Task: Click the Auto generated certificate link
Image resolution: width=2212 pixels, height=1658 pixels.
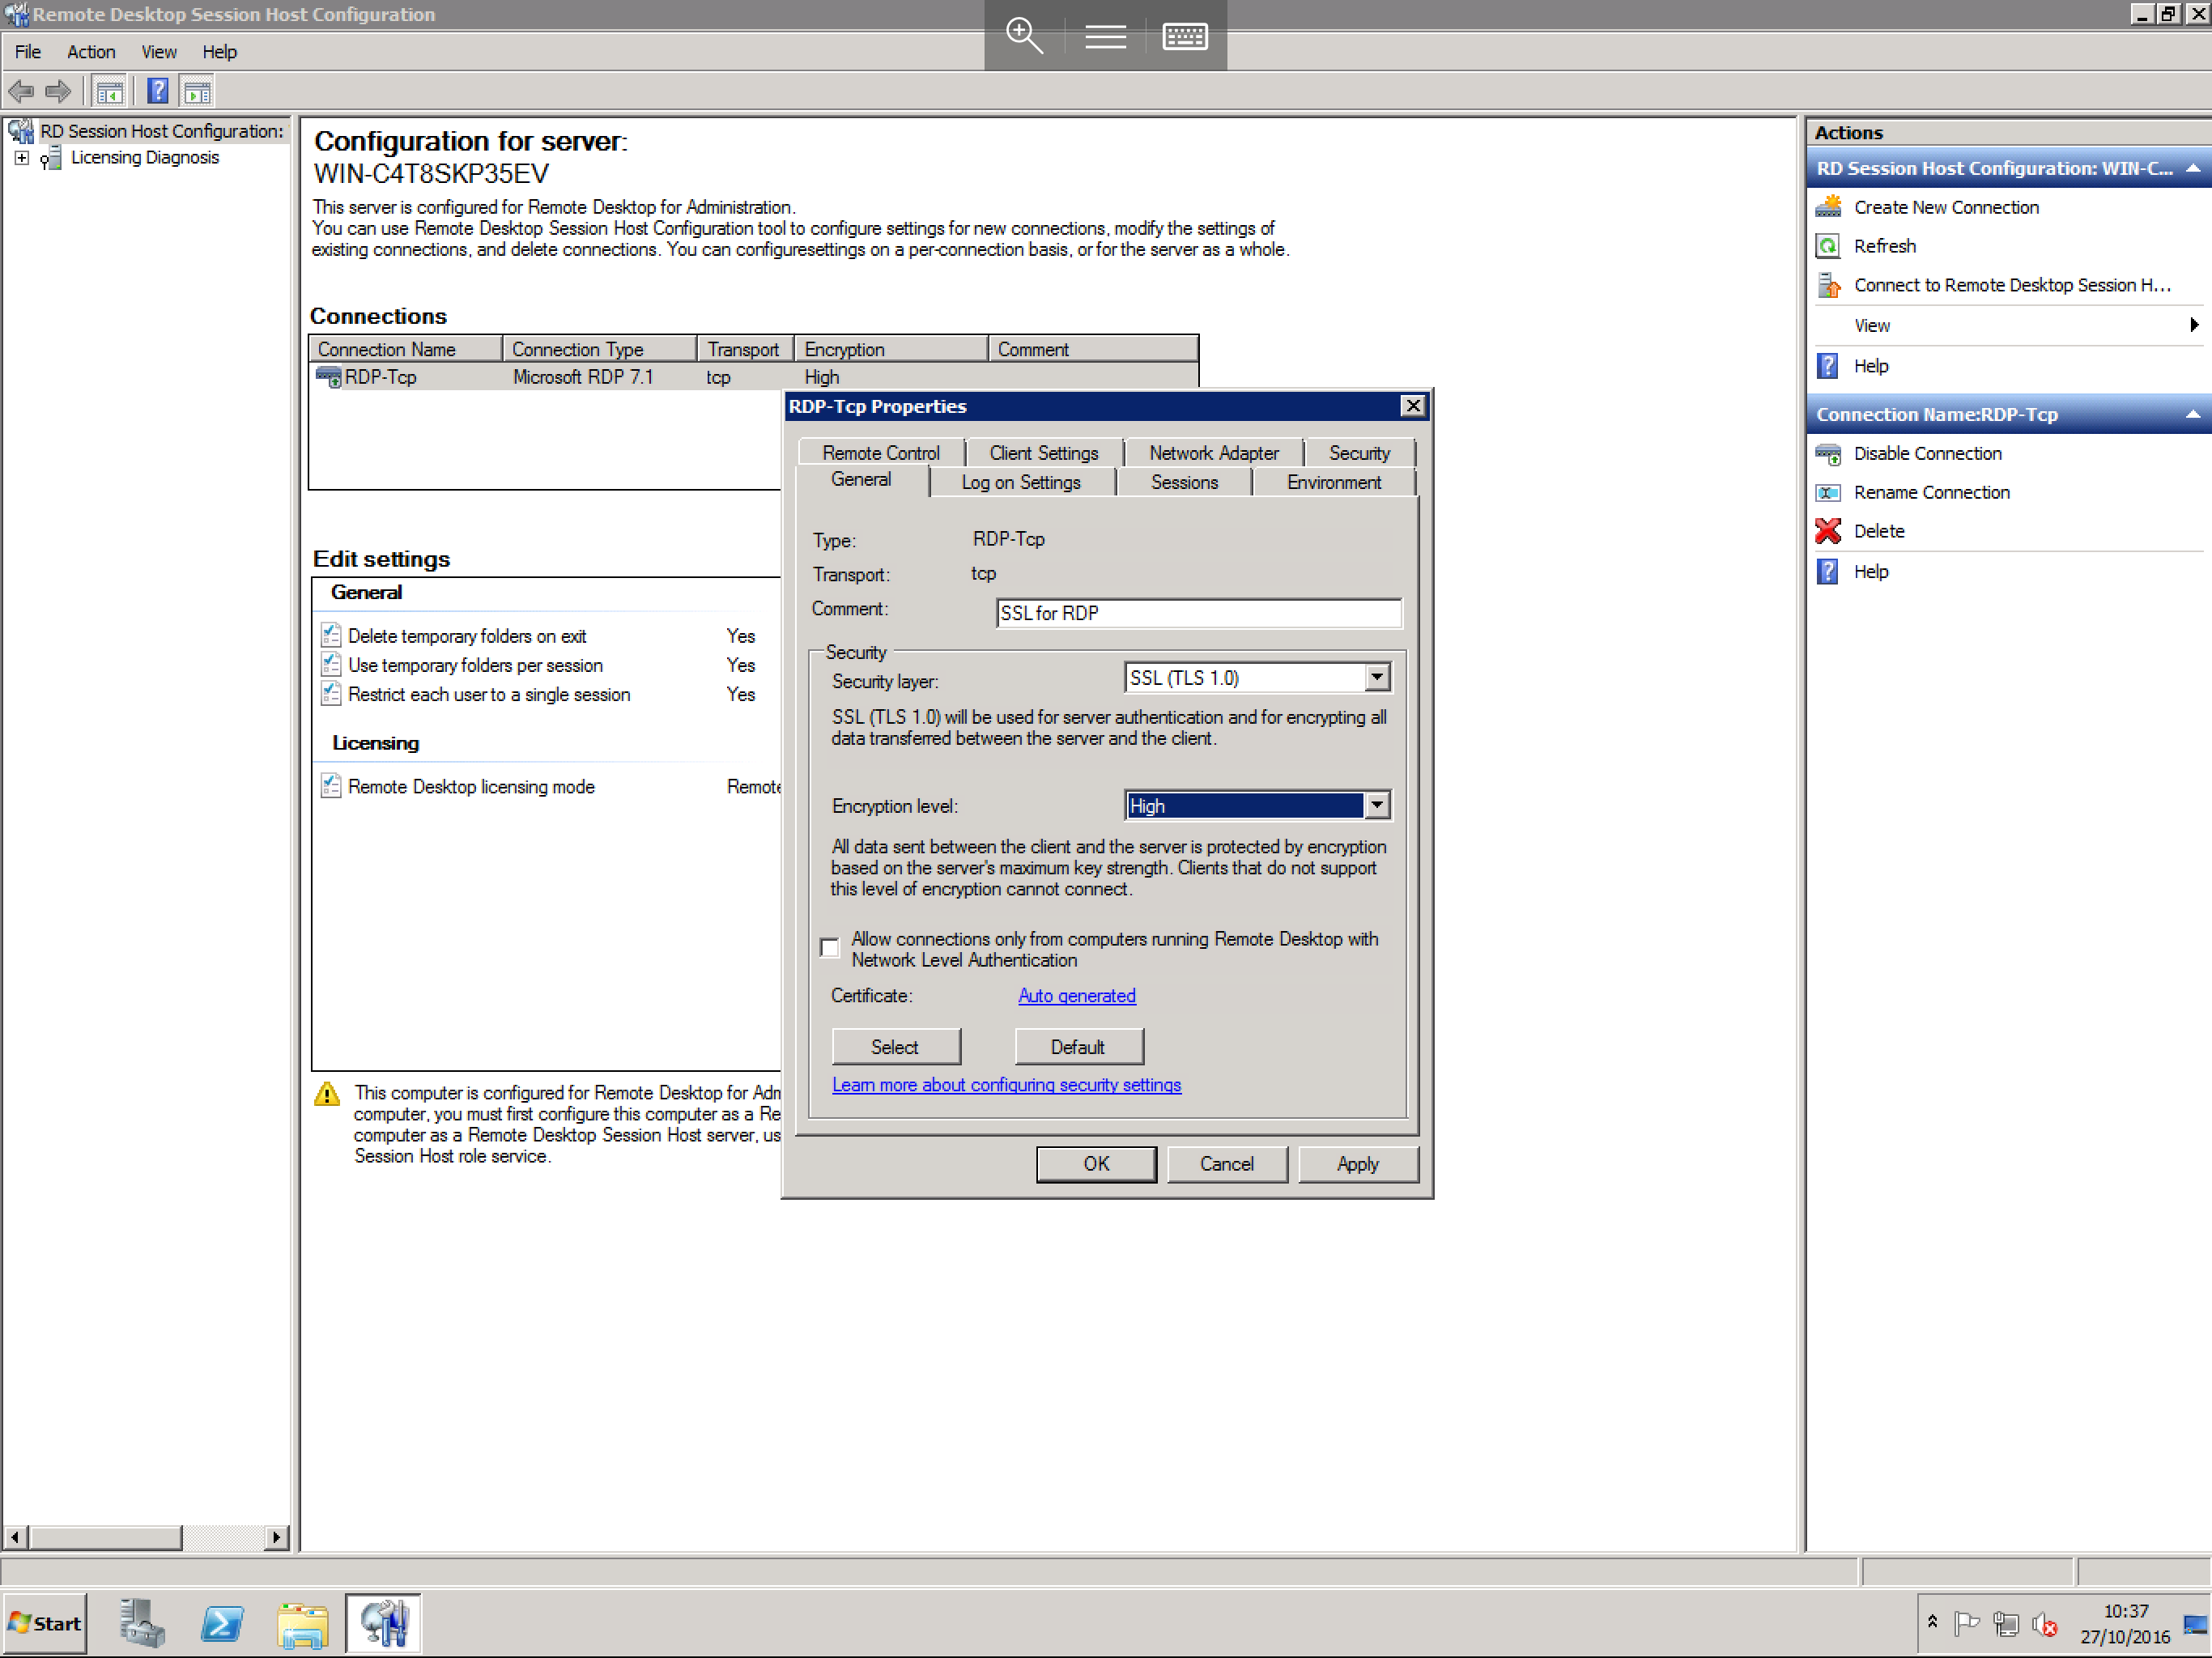Action: pyautogui.click(x=1076, y=994)
